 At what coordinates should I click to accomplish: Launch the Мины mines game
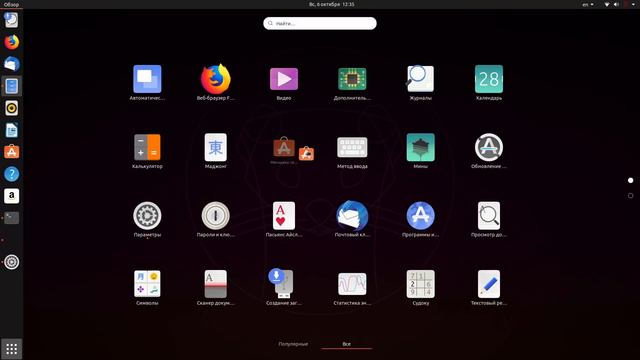tap(420, 147)
